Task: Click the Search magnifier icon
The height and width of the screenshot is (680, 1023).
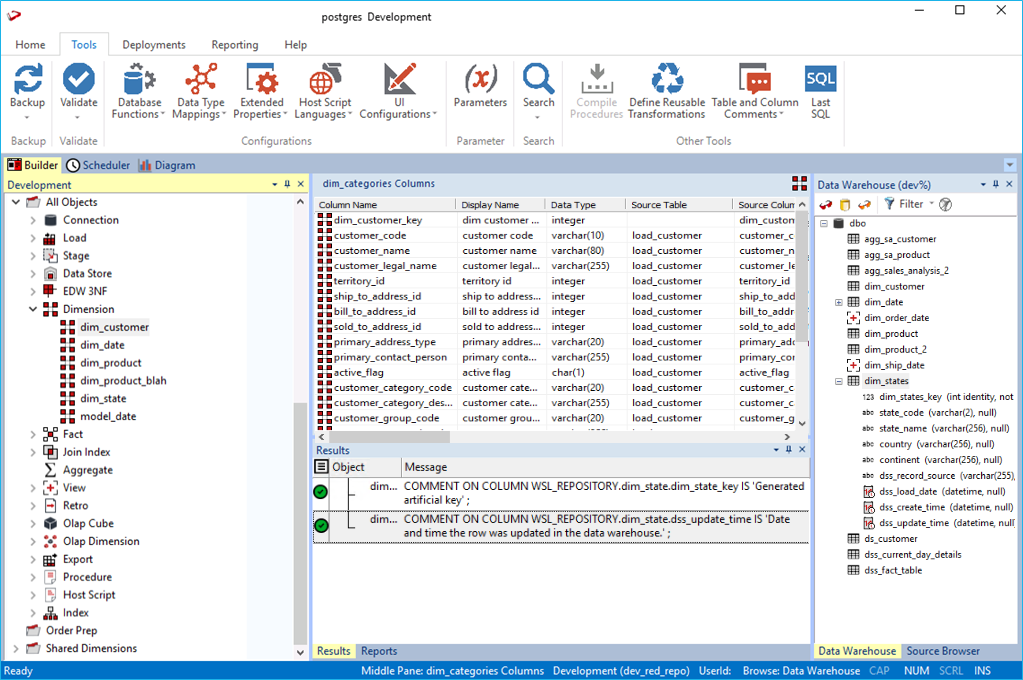Action: (538, 80)
